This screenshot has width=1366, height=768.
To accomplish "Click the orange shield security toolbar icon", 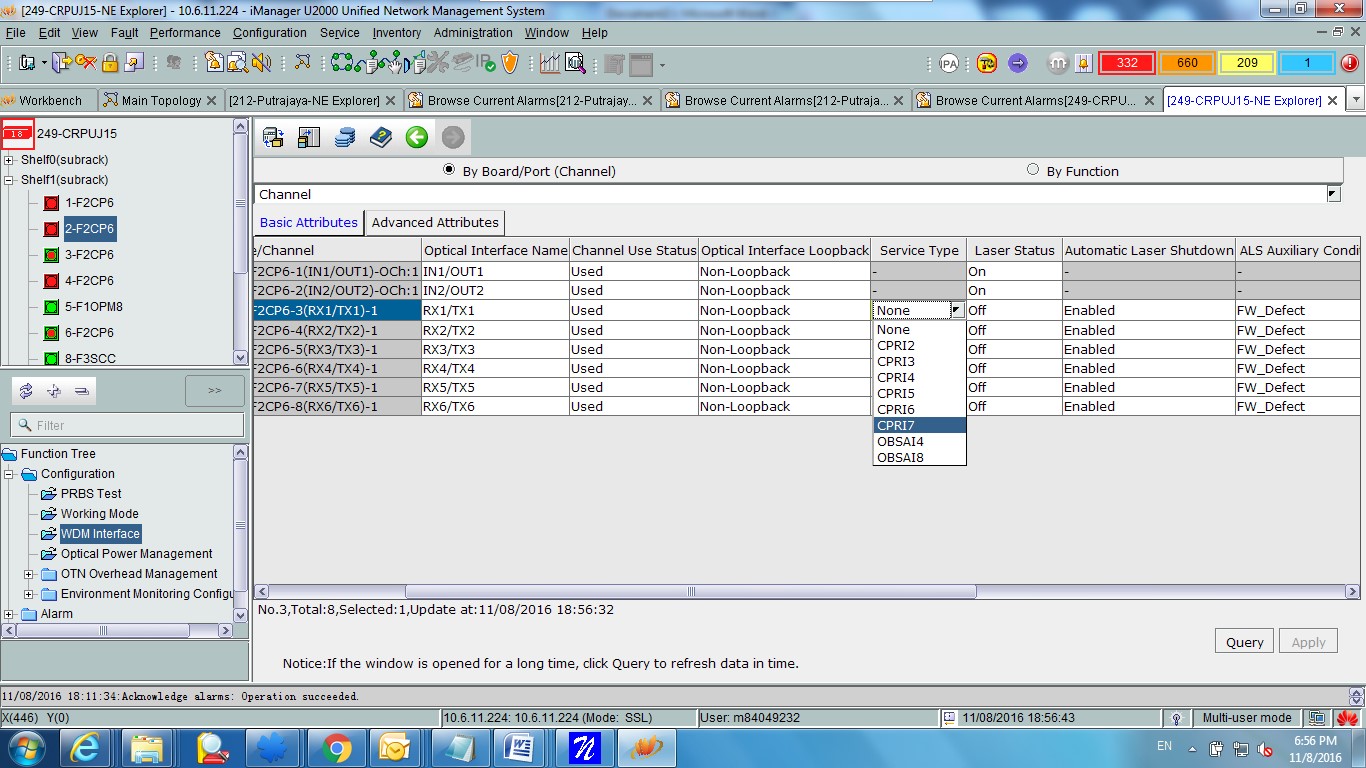I will [511, 63].
